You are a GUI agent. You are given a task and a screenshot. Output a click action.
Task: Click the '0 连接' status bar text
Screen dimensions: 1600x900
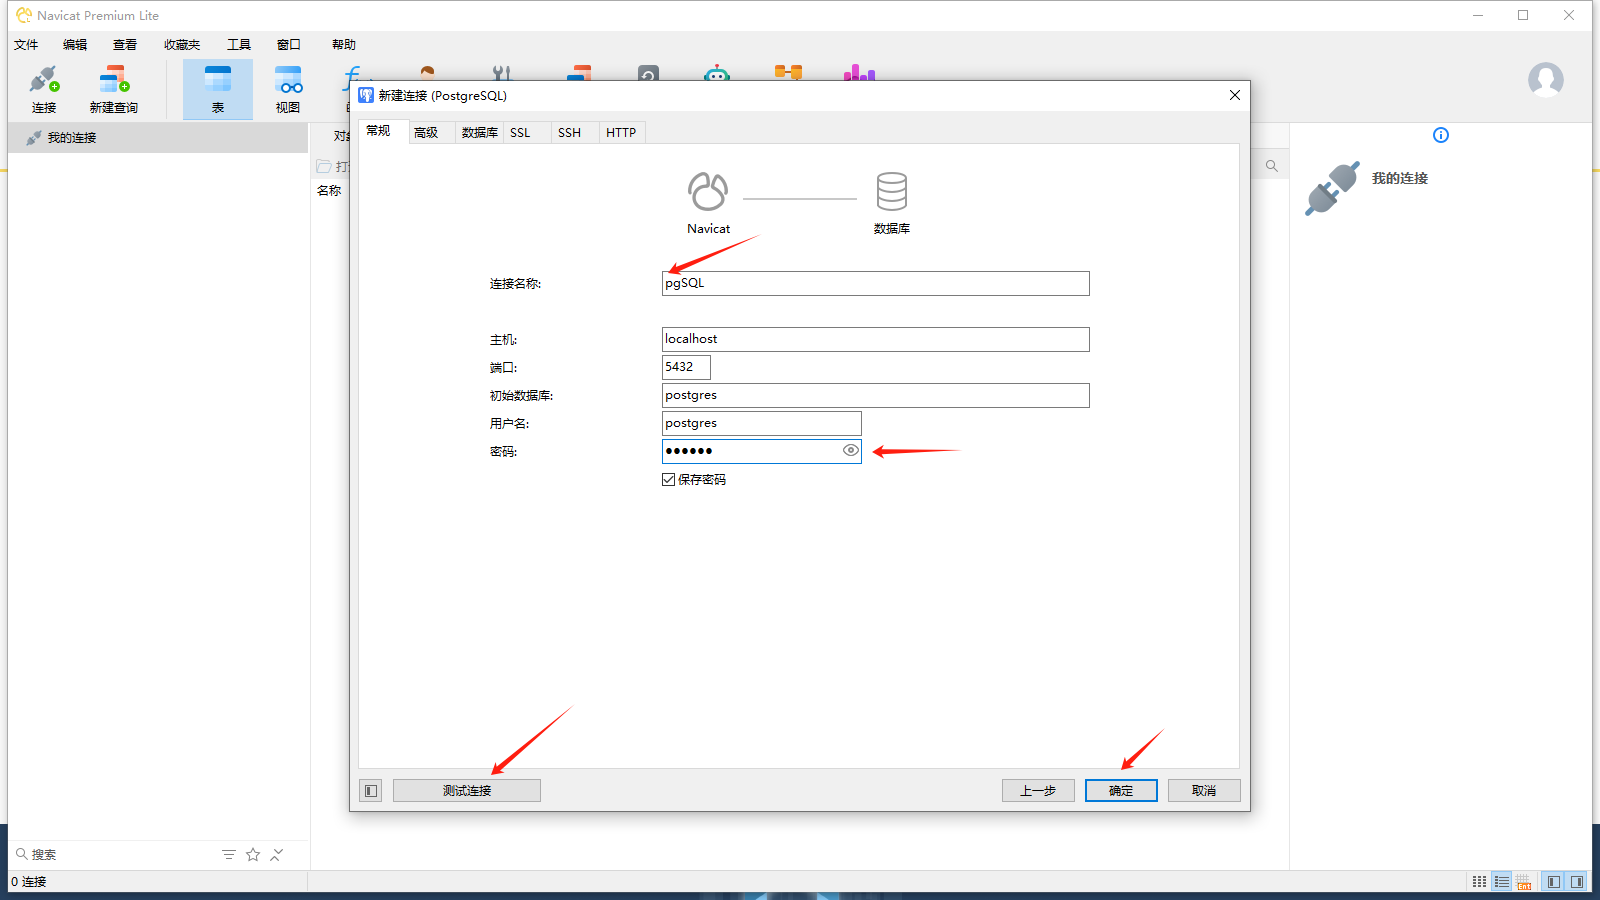29,882
